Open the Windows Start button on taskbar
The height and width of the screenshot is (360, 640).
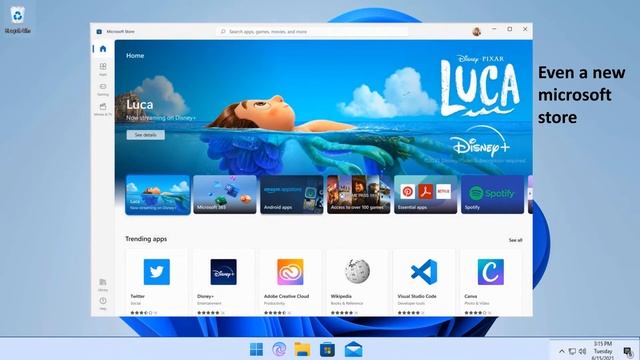pos(256,349)
